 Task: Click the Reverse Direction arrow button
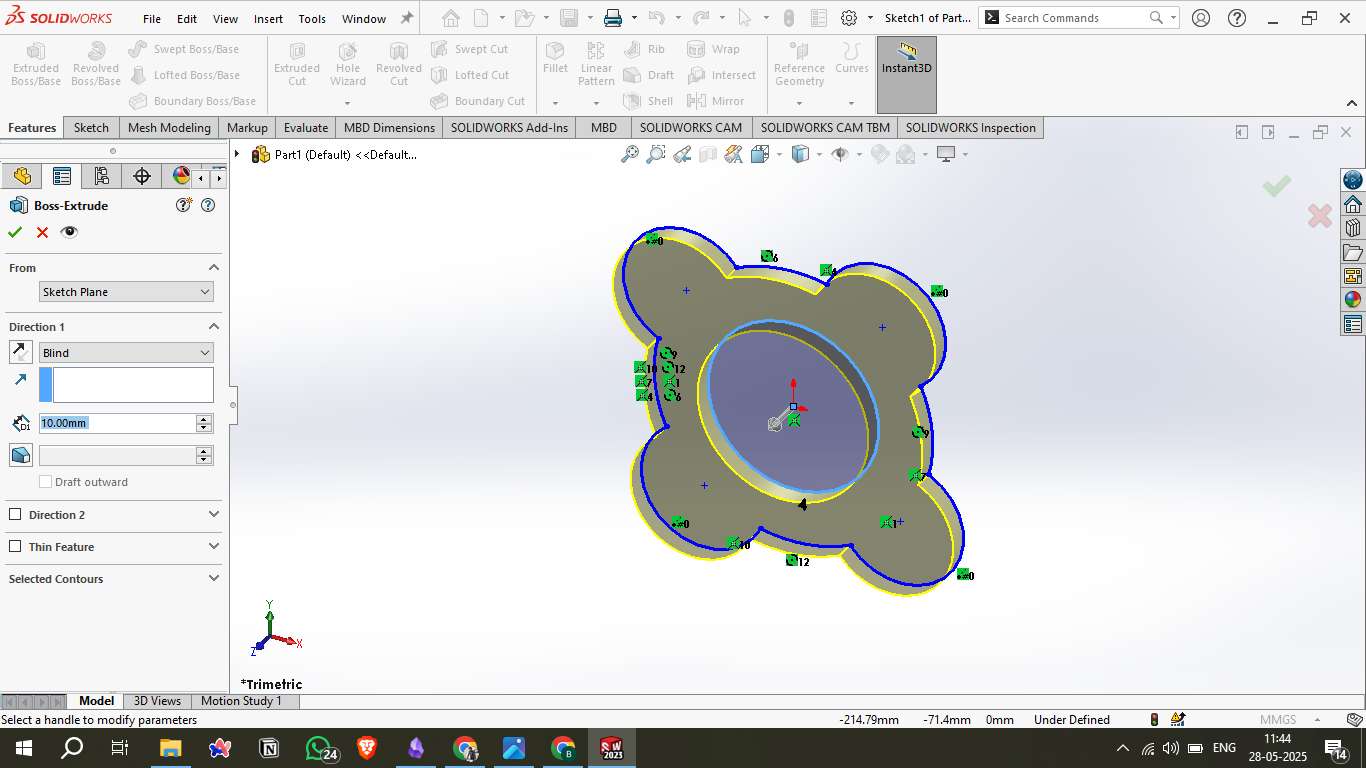coord(20,352)
